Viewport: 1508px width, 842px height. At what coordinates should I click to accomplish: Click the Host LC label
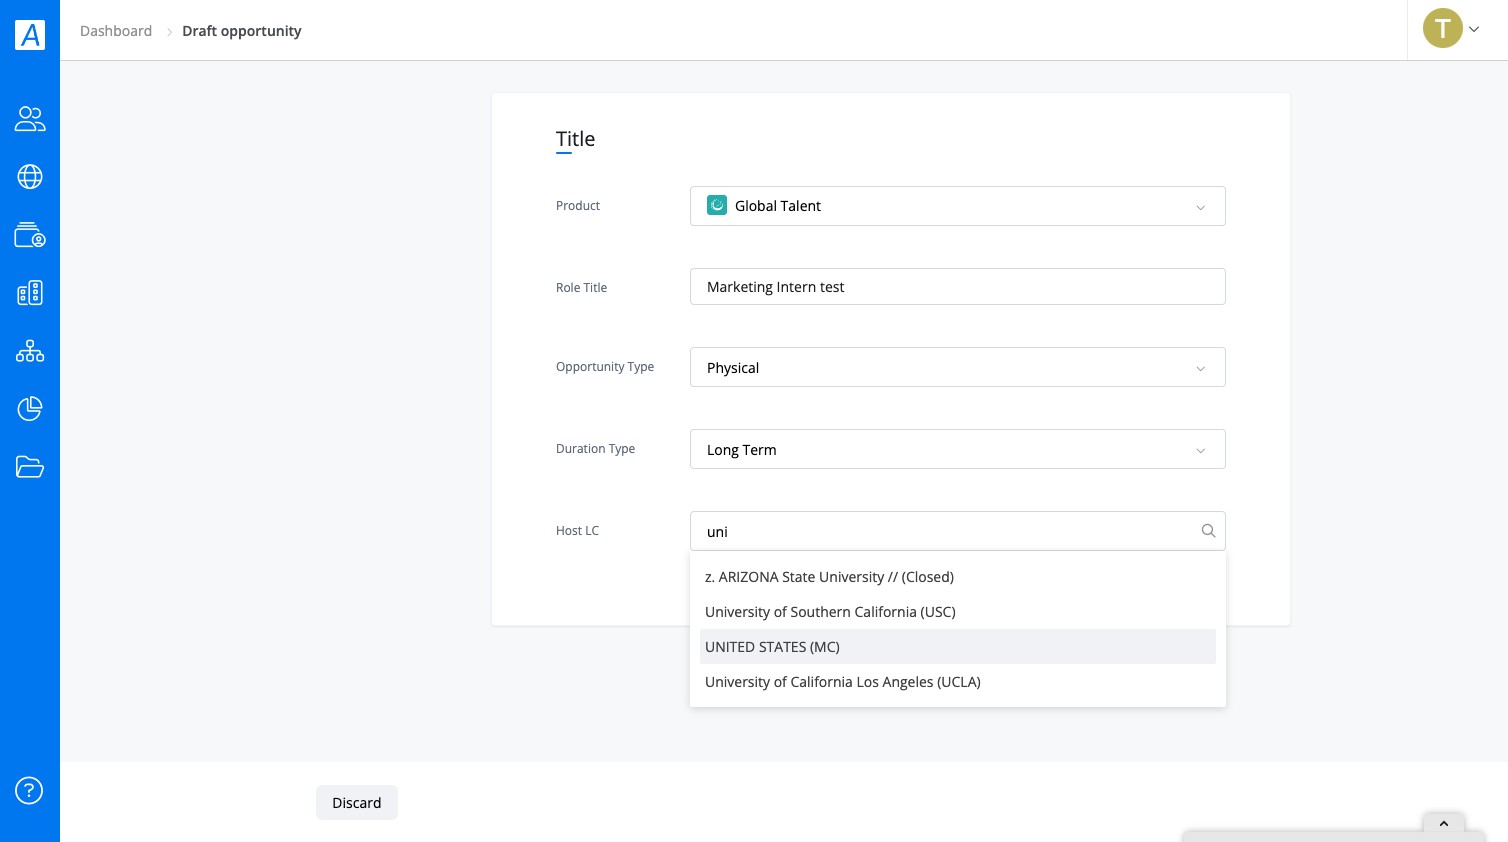point(577,531)
